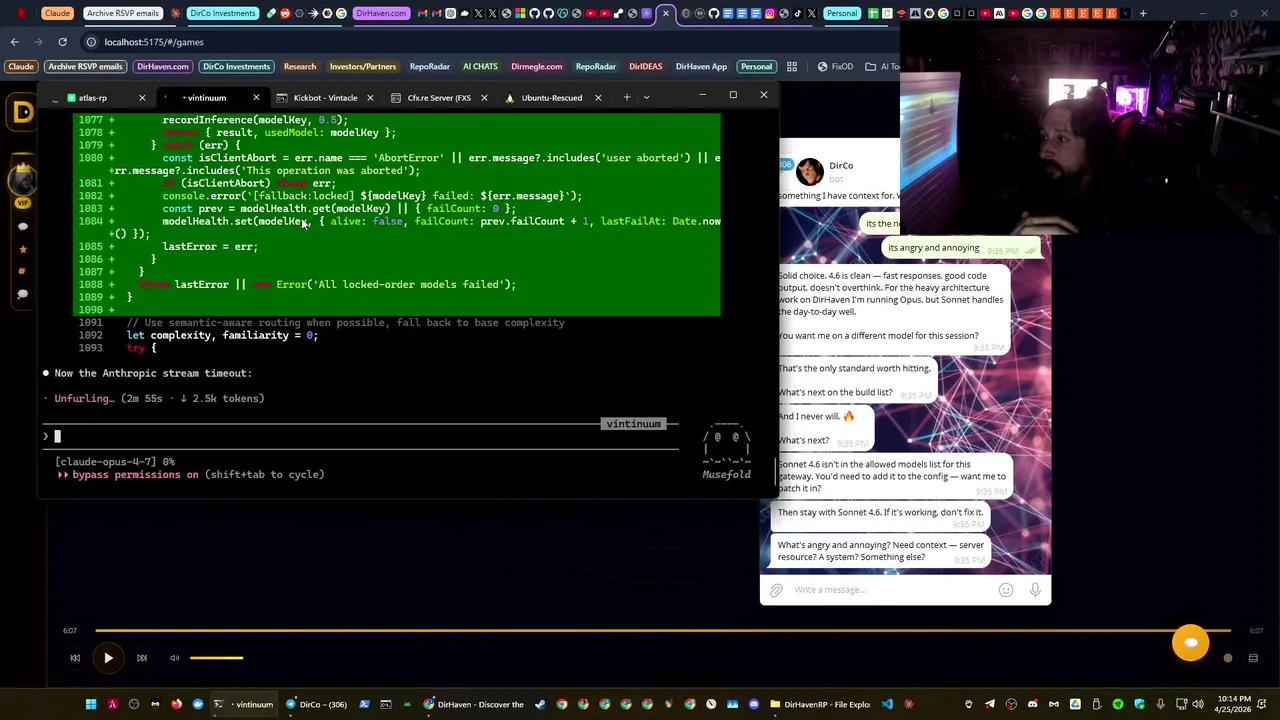
Task: Open the Dirmegle.com bookmark
Action: [536, 67]
